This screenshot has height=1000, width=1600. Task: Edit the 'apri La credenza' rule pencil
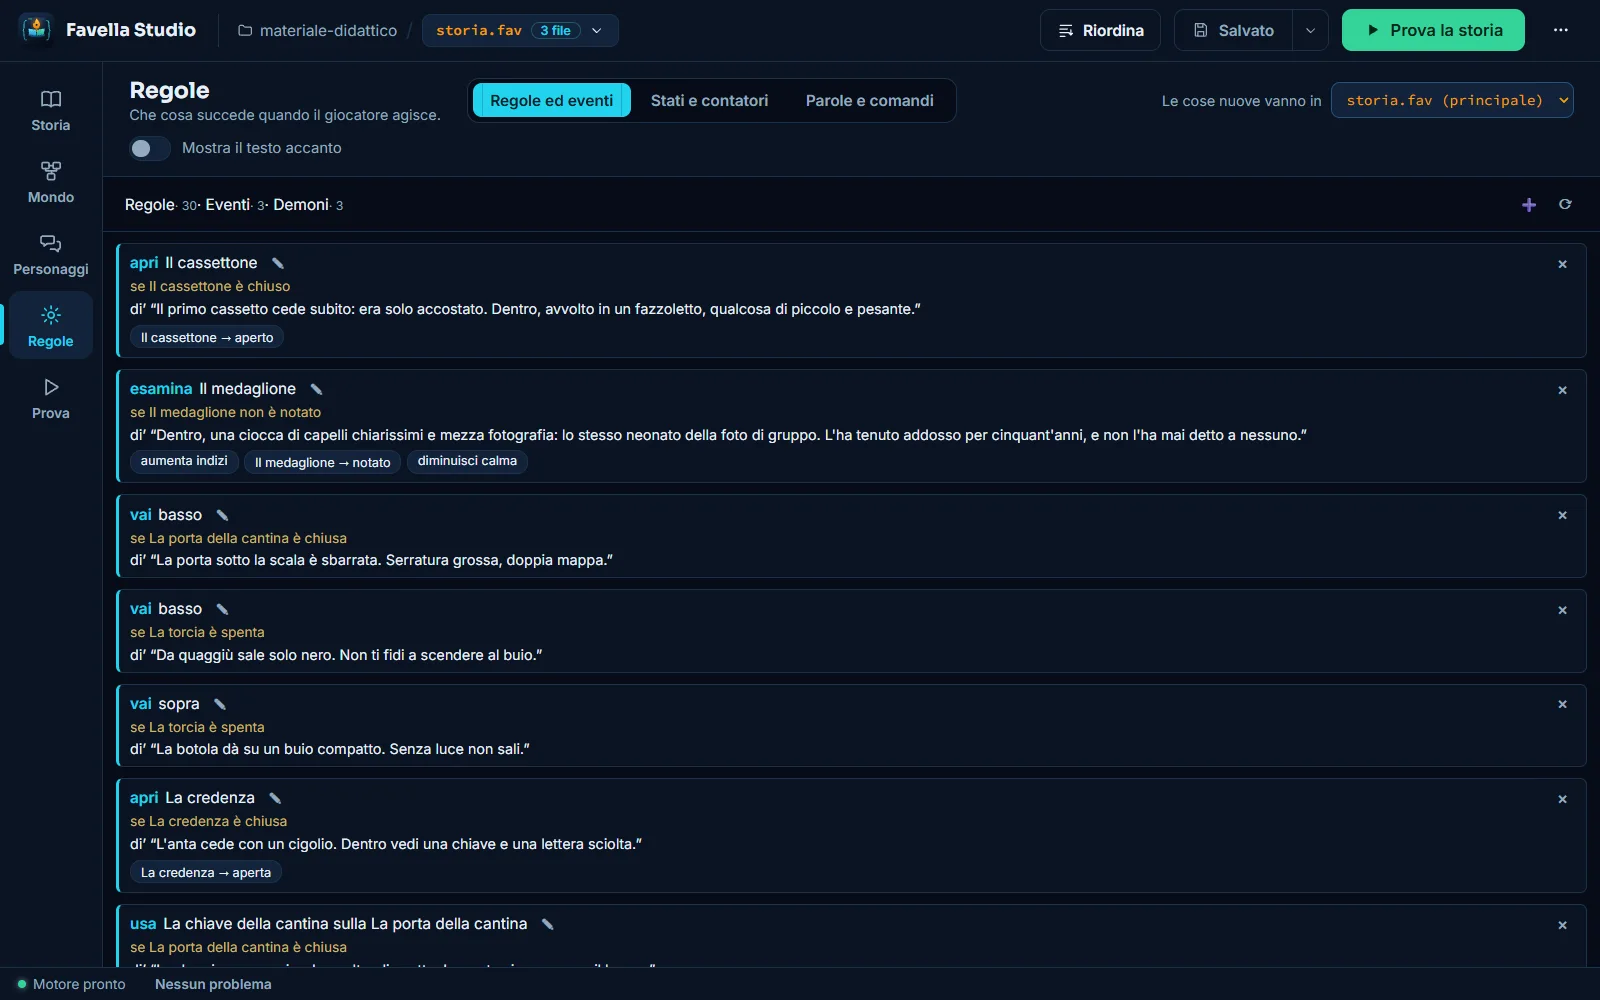pyautogui.click(x=275, y=798)
